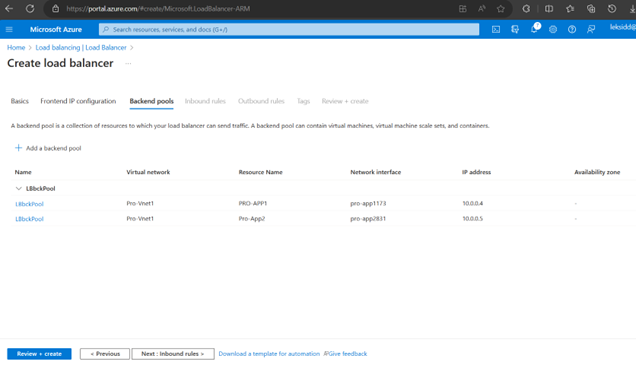Image resolution: width=636 pixels, height=368 pixels.
Task: Click the browser address bar URL
Action: tap(158, 9)
